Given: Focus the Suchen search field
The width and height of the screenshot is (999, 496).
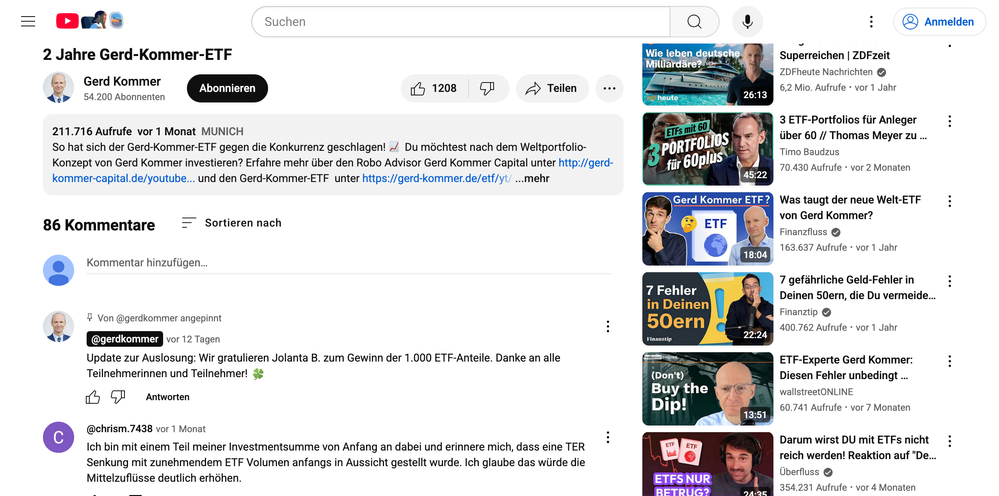Looking at the screenshot, I should click(x=461, y=22).
